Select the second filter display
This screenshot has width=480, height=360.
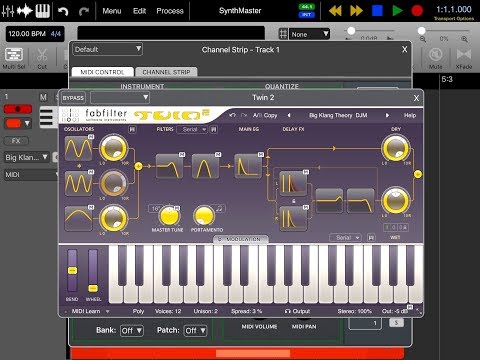[x=206, y=166]
